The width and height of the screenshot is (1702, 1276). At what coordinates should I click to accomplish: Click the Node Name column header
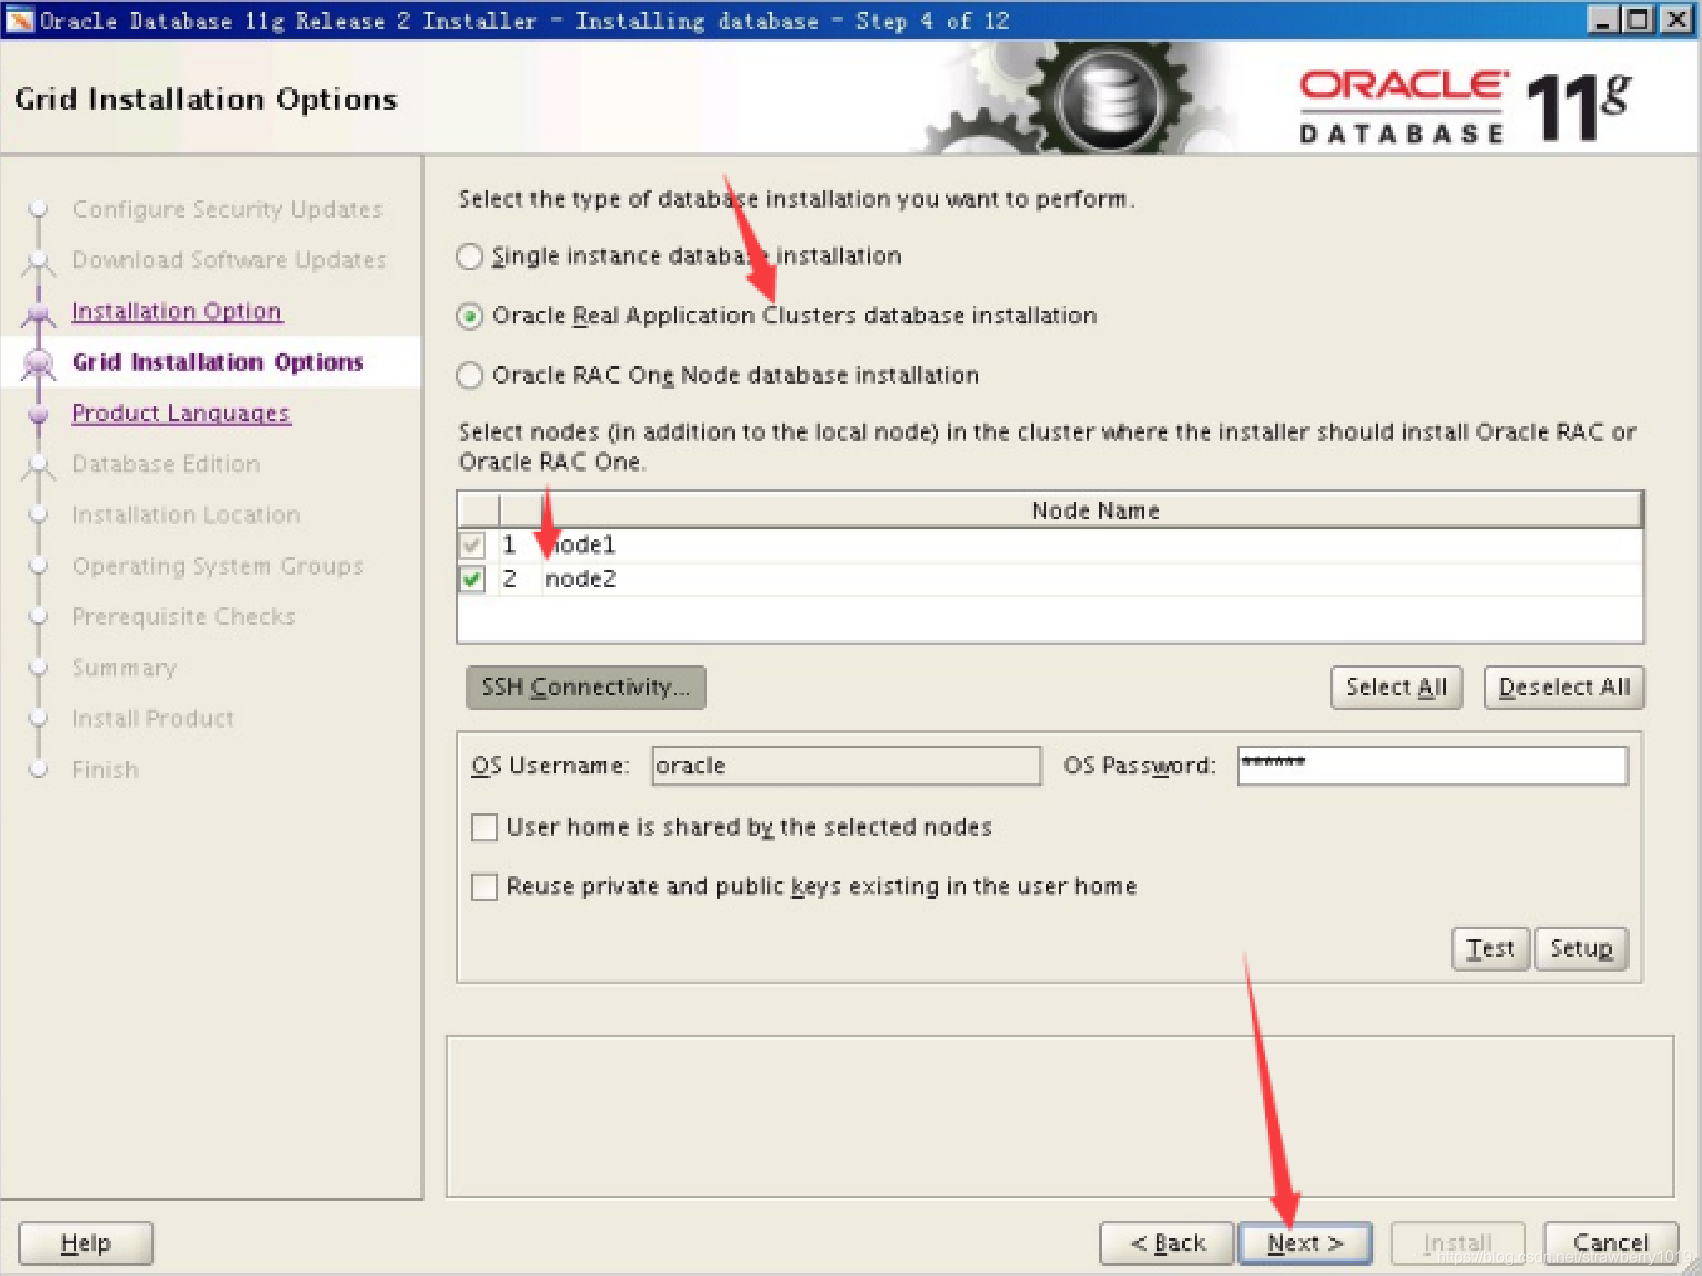1095,511
